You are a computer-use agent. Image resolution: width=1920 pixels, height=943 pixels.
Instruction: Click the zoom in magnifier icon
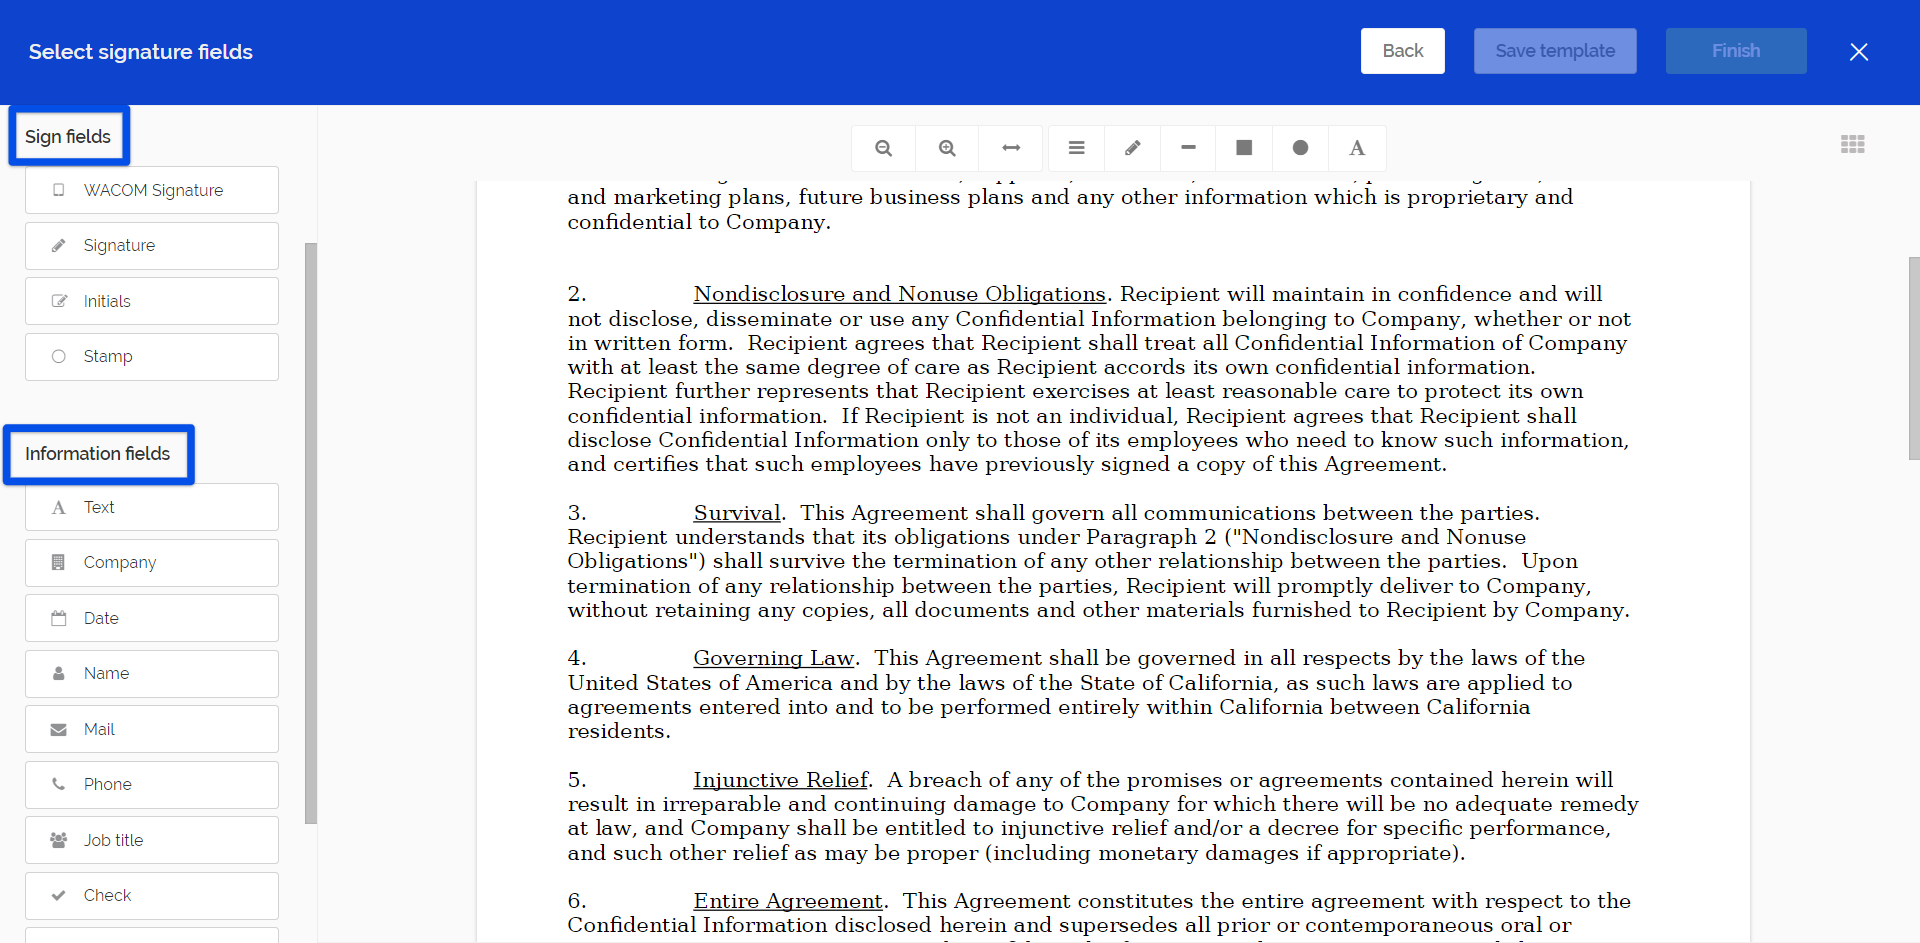click(947, 148)
